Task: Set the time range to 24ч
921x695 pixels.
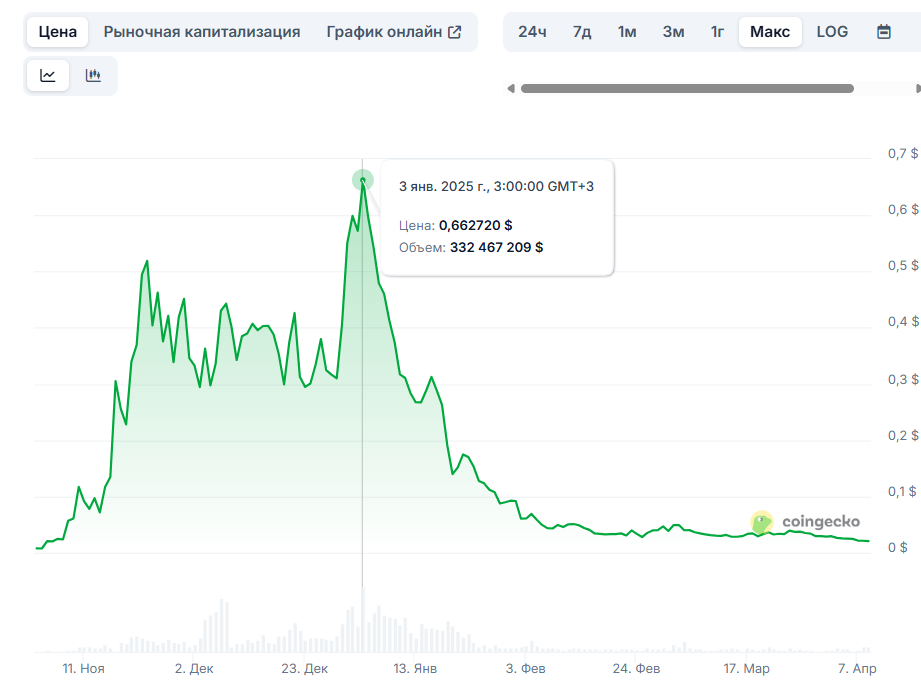Action: (532, 32)
